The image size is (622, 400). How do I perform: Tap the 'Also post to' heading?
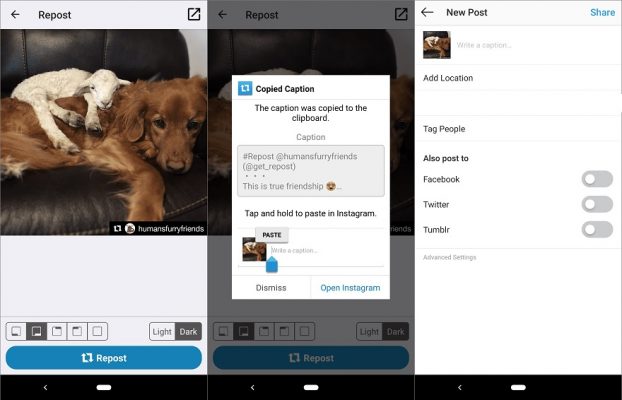(445, 158)
